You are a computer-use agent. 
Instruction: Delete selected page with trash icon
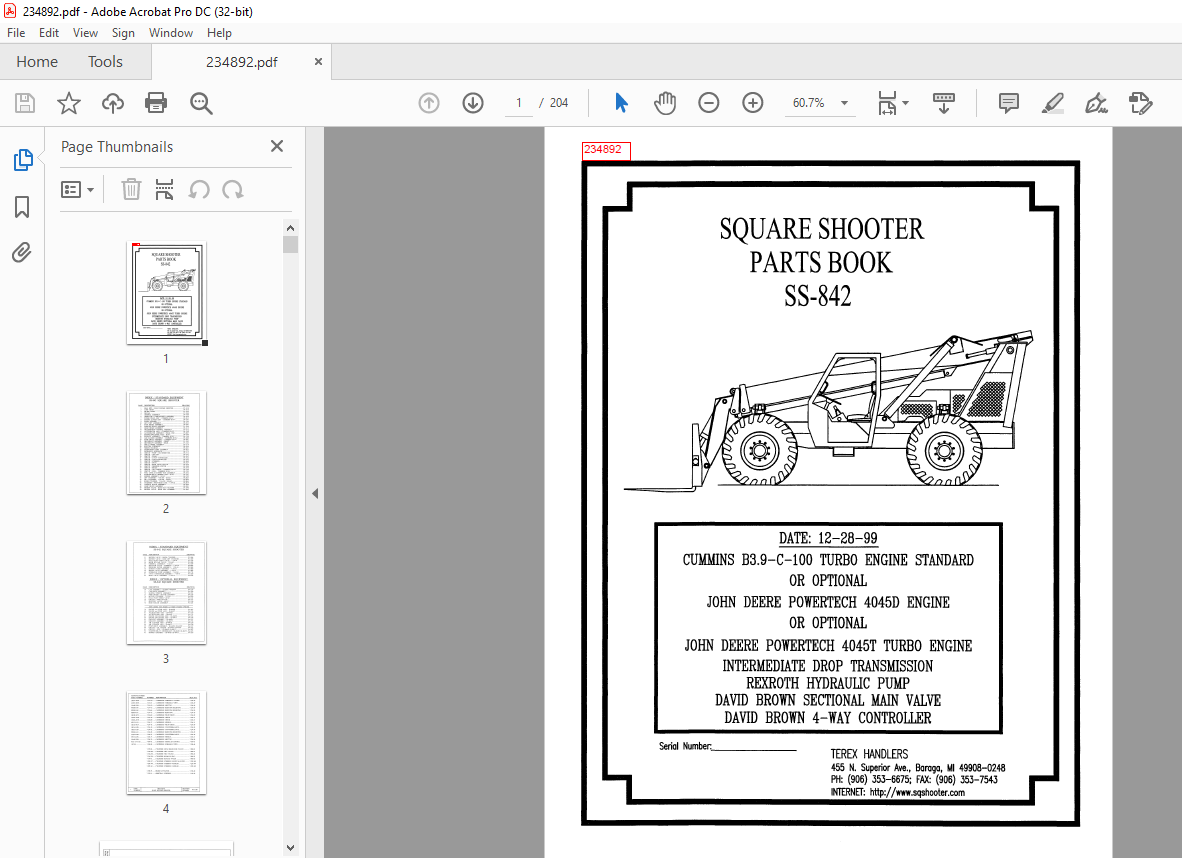click(131, 189)
